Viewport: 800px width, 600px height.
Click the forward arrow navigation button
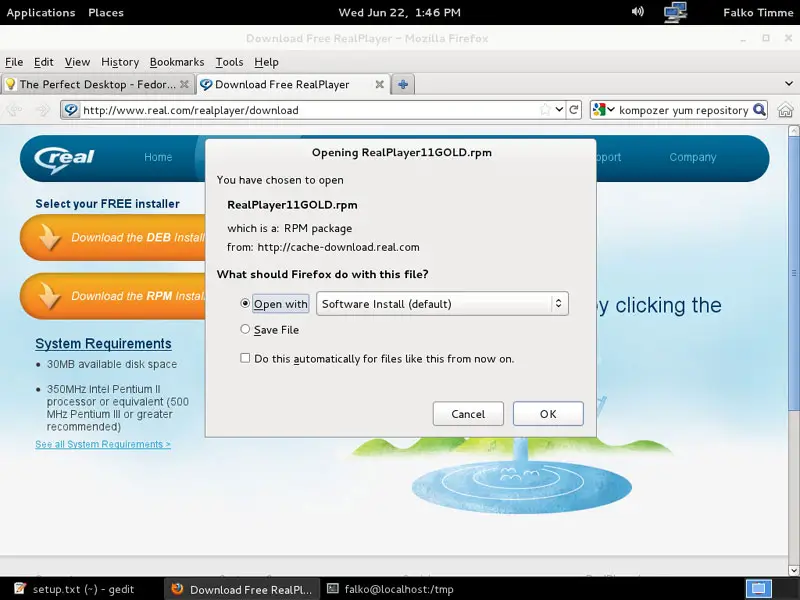pos(43,110)
